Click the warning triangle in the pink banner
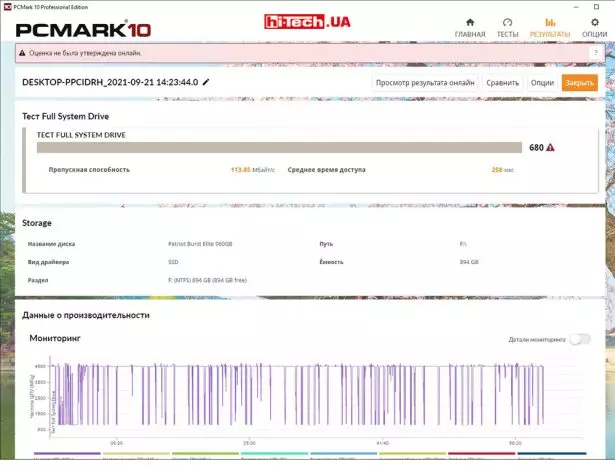Image resolution: width=615 pixels, height=466 pixels. (x=22, y=53)
